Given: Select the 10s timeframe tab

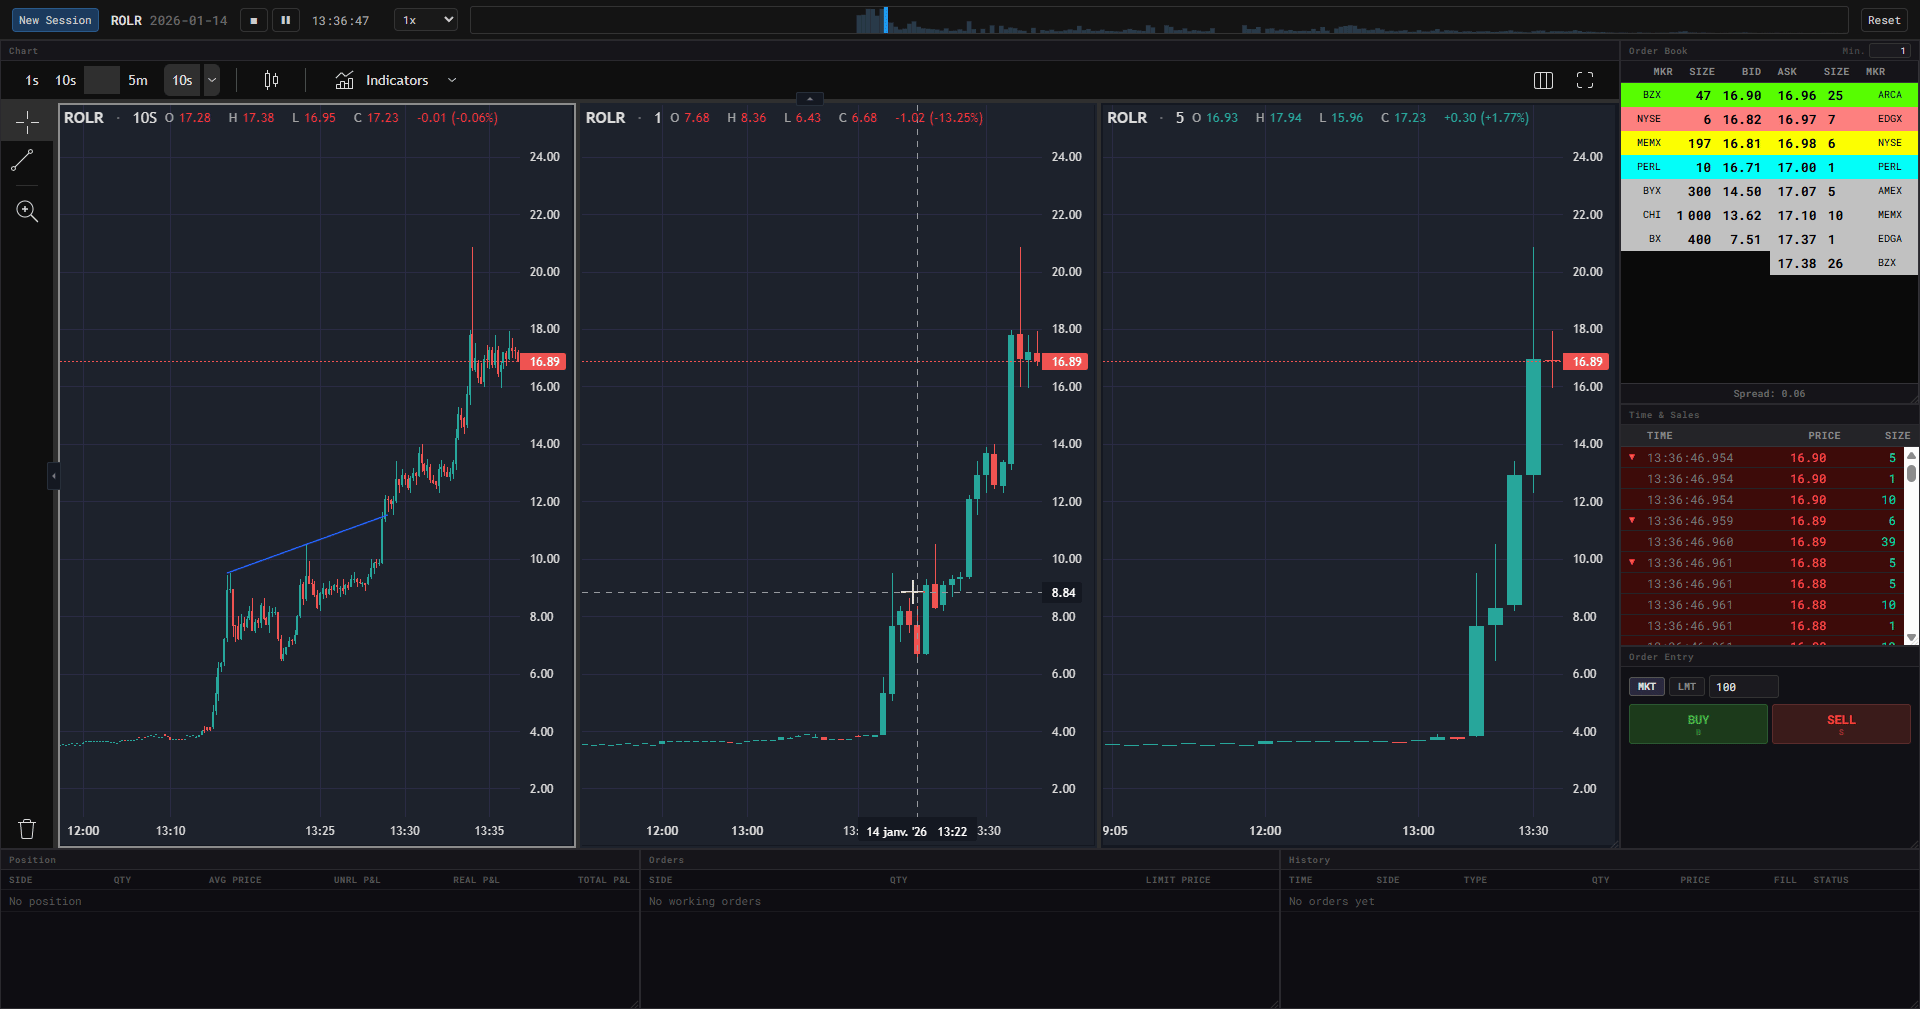Looking at the screenshot, I should (65, 80).
